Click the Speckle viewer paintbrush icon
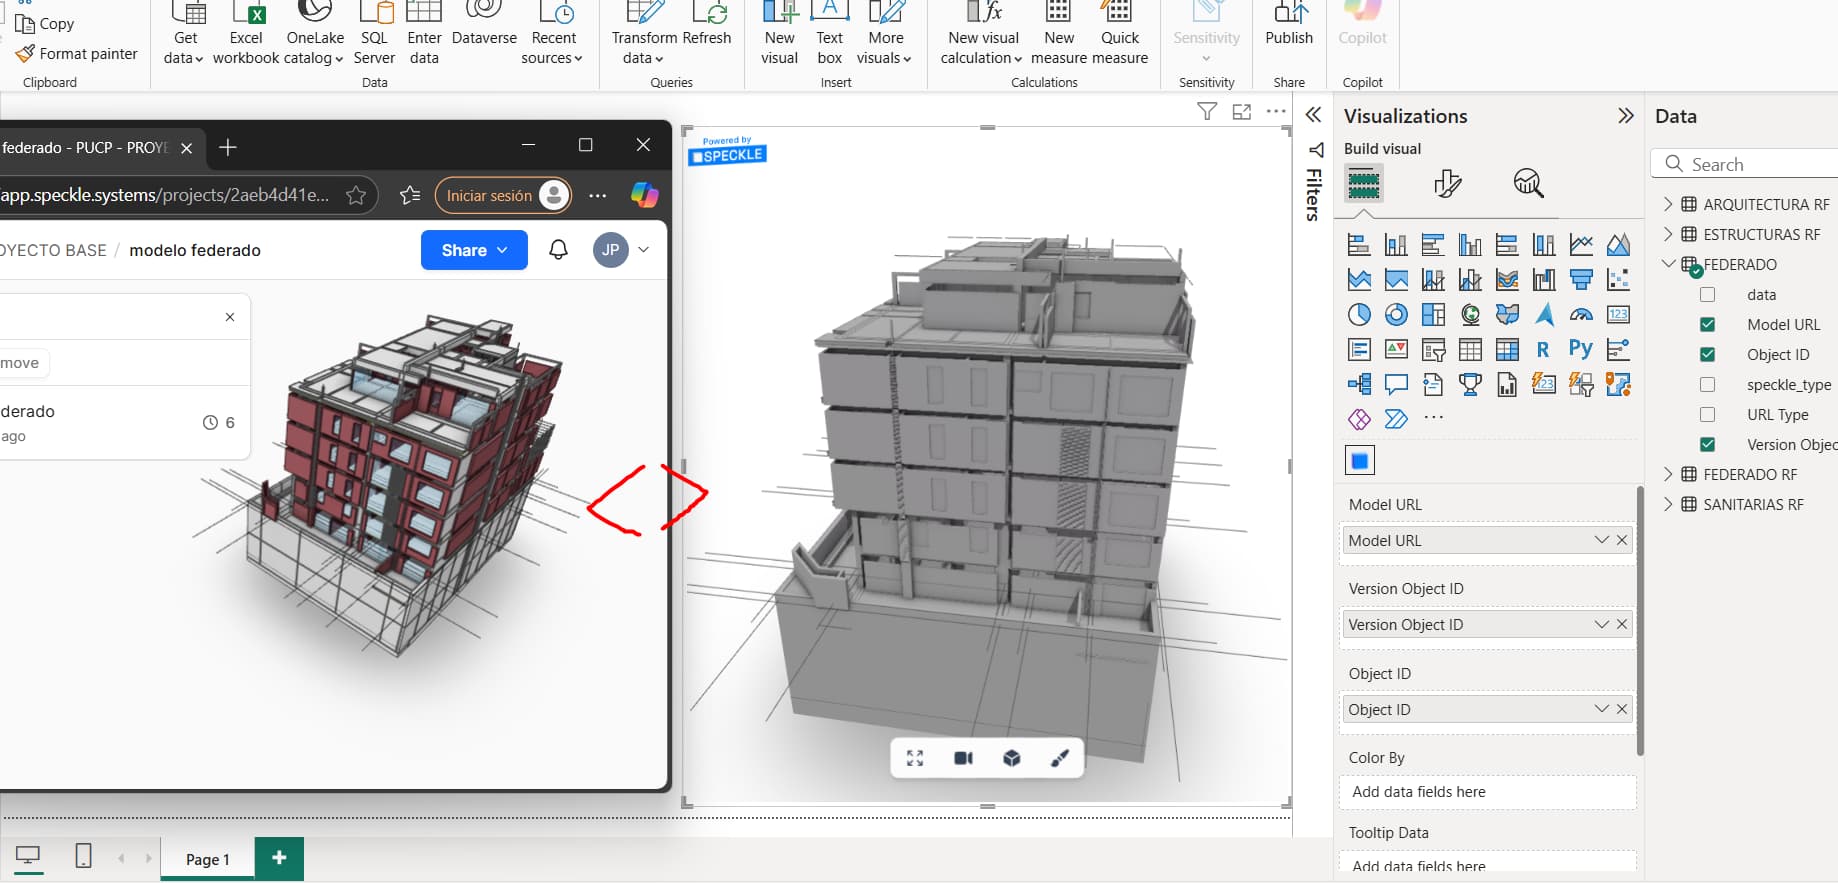The height and width of the screenshot is (883, 1838). 1060,758
